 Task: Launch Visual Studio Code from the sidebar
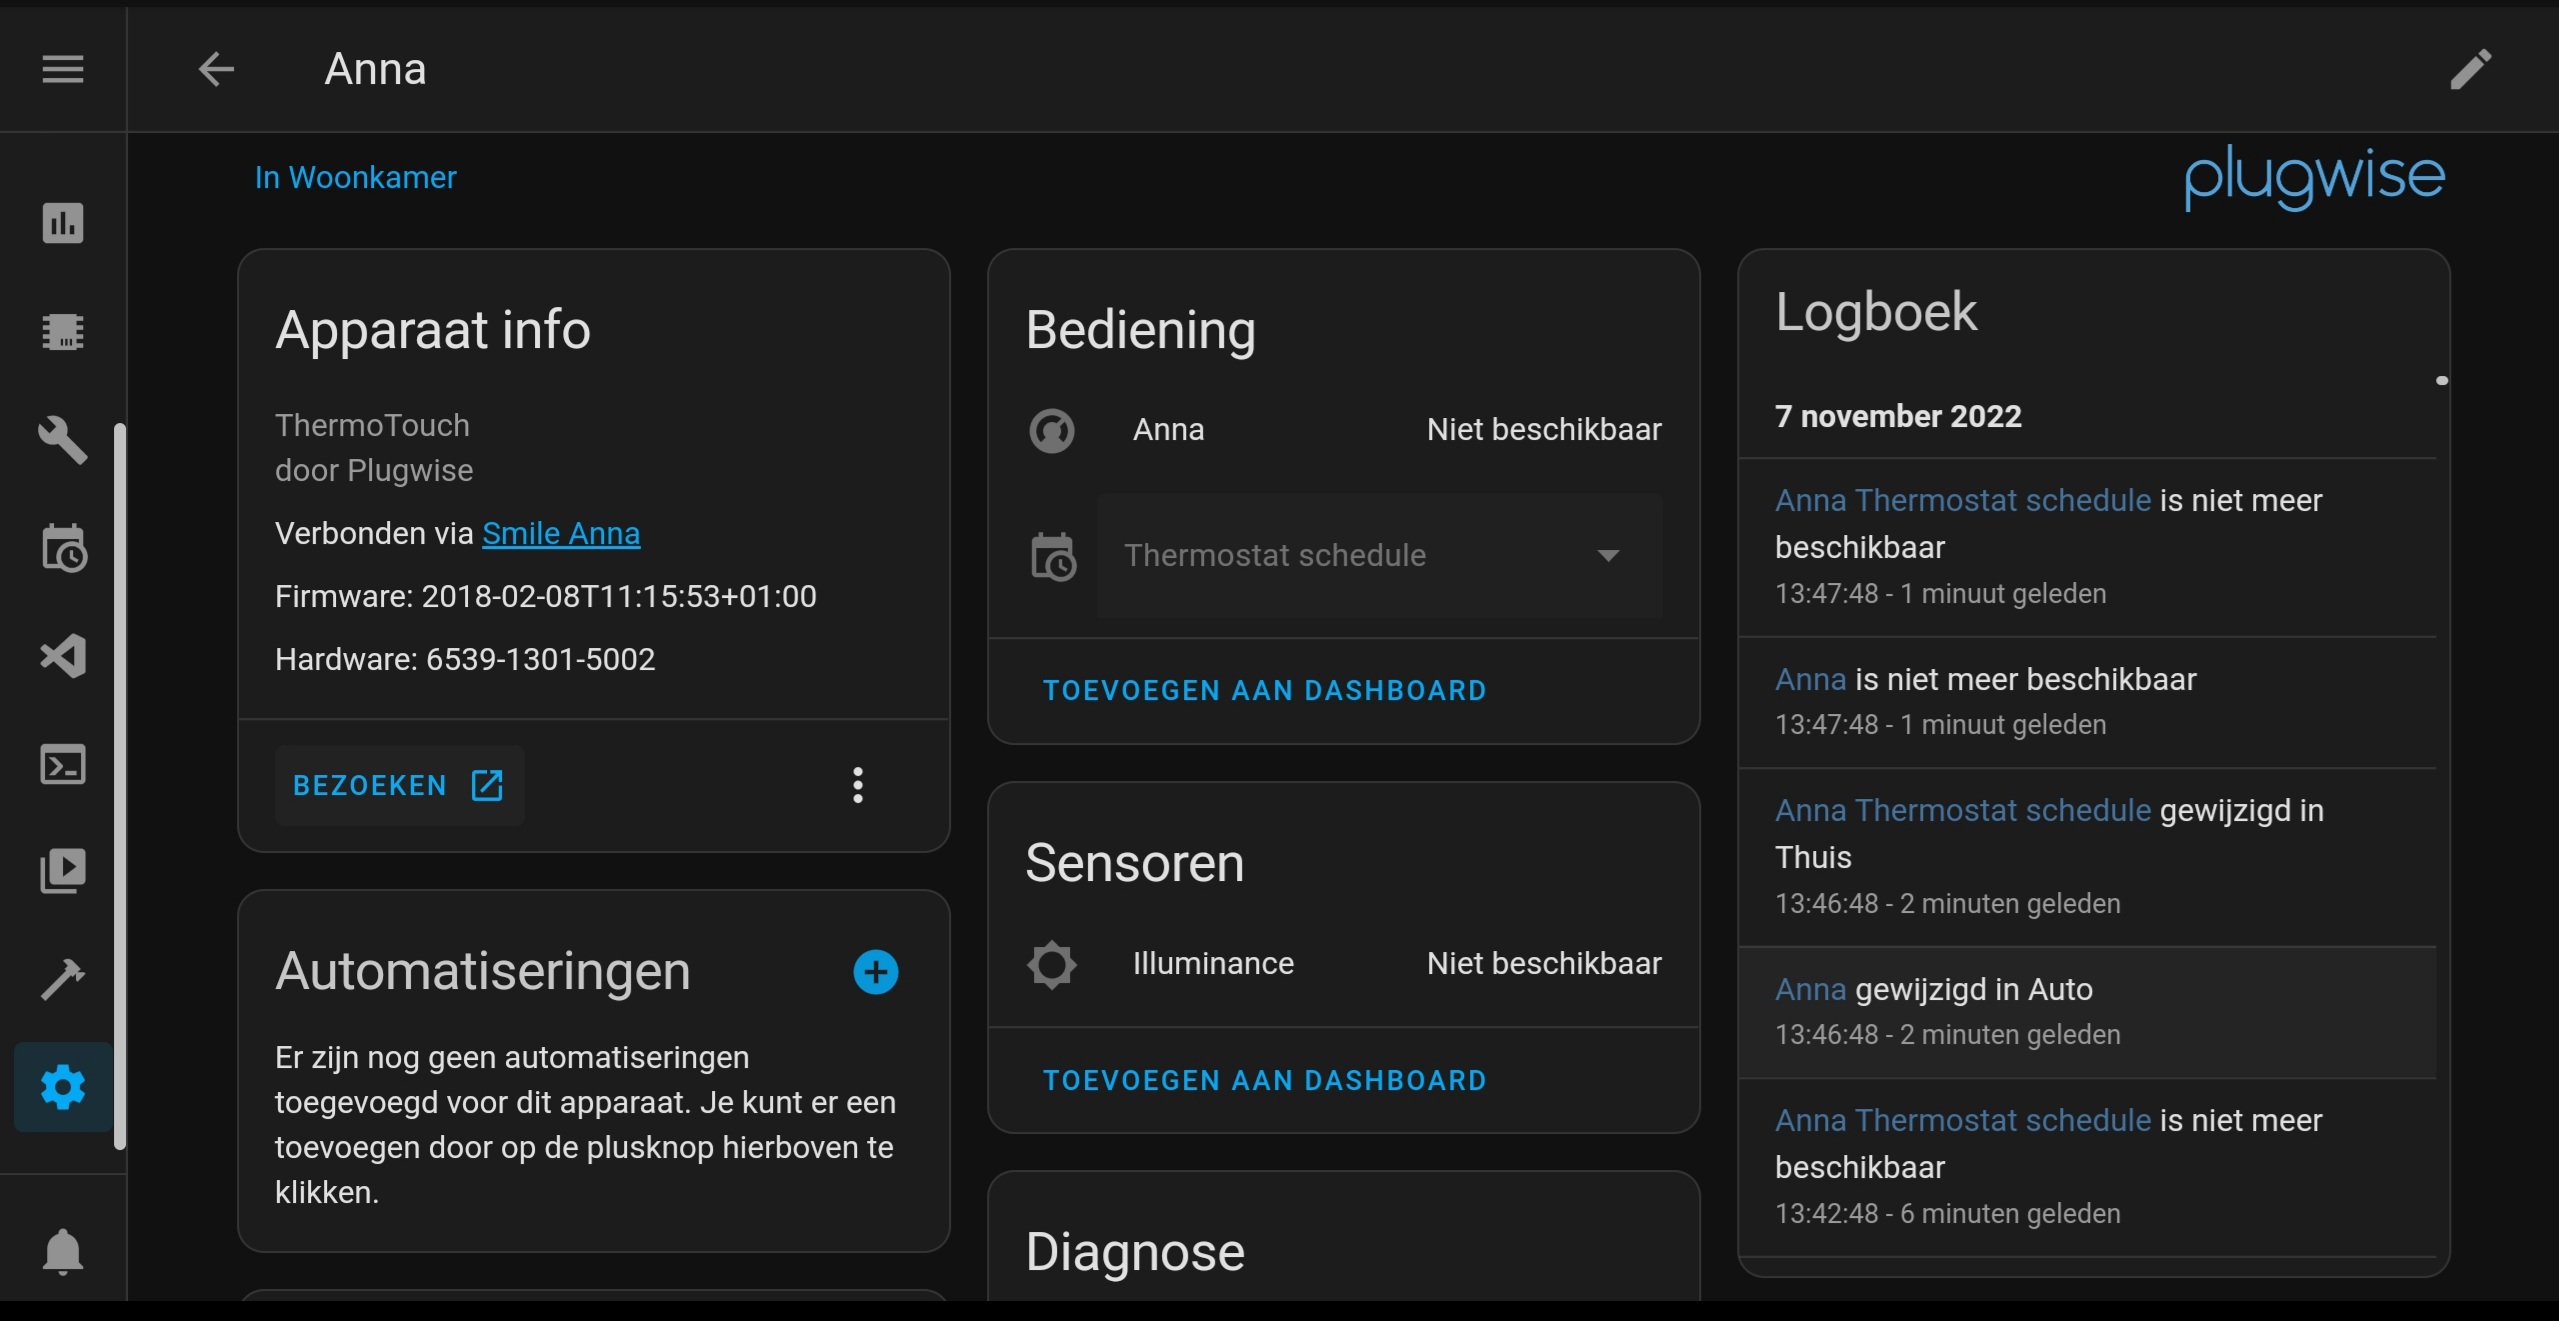pyautogui.click(x=62, y=657)
